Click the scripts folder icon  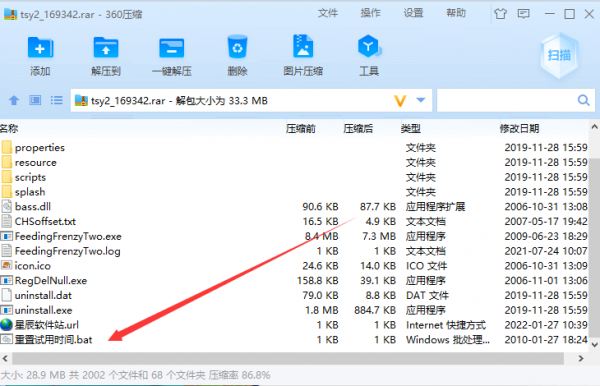coord(7,177)
